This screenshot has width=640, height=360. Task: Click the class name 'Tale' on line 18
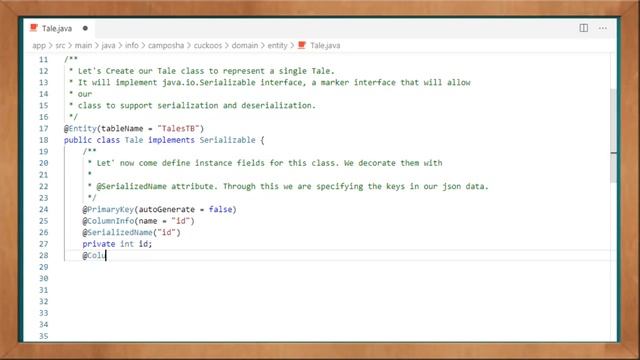click(134, 140)
